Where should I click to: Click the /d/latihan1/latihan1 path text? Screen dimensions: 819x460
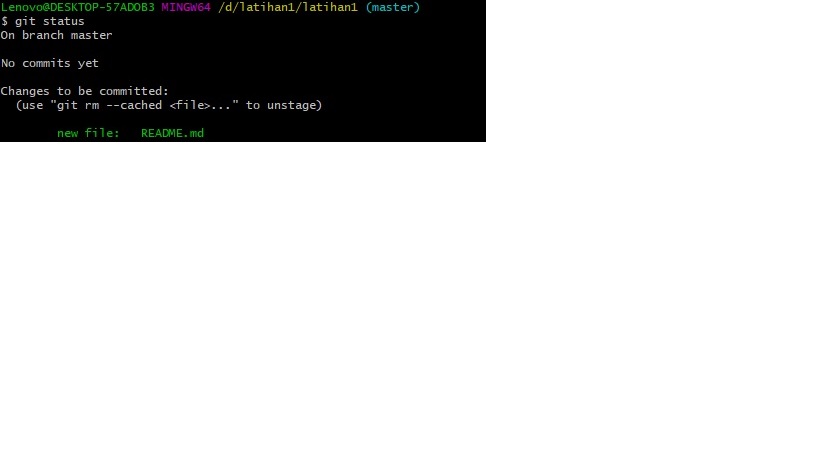coord(288,7)
